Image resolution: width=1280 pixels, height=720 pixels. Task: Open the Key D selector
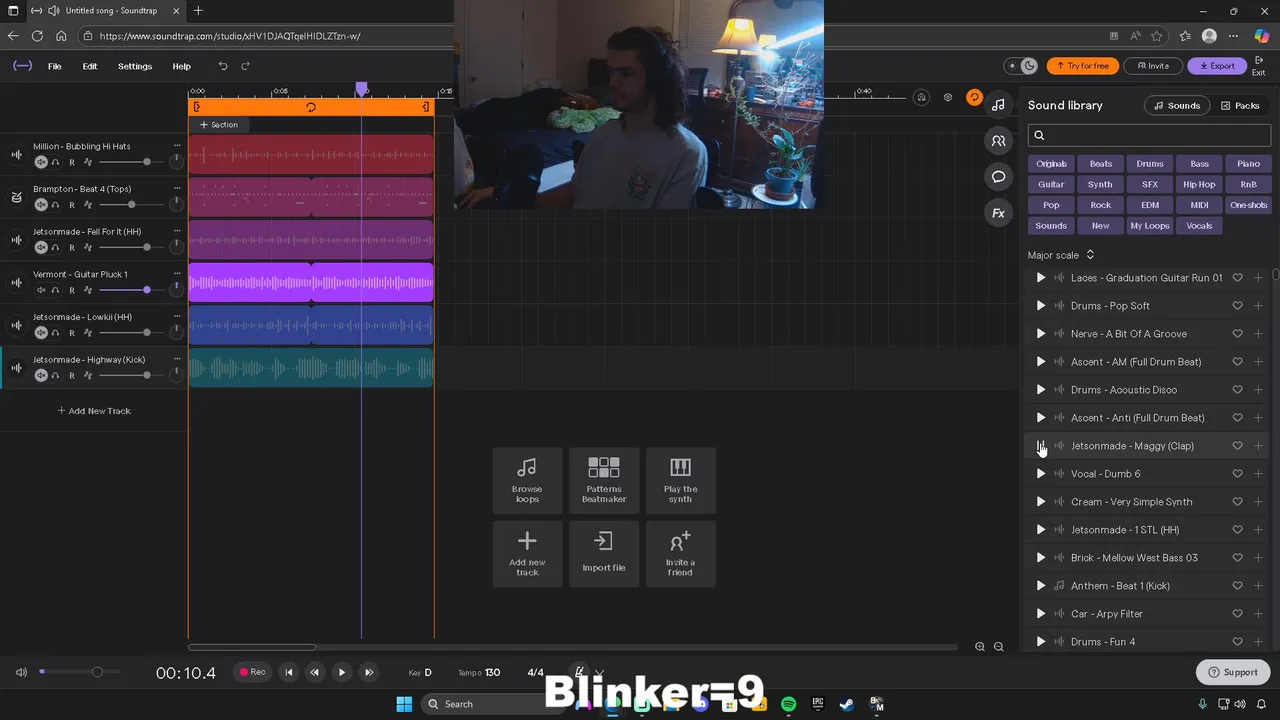click(x=420, y=673)
